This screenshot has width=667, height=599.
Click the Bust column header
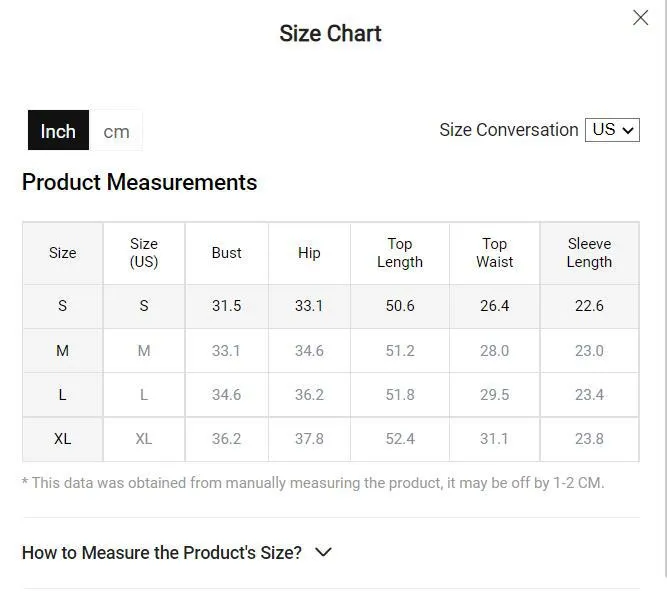tap(227, 253)
